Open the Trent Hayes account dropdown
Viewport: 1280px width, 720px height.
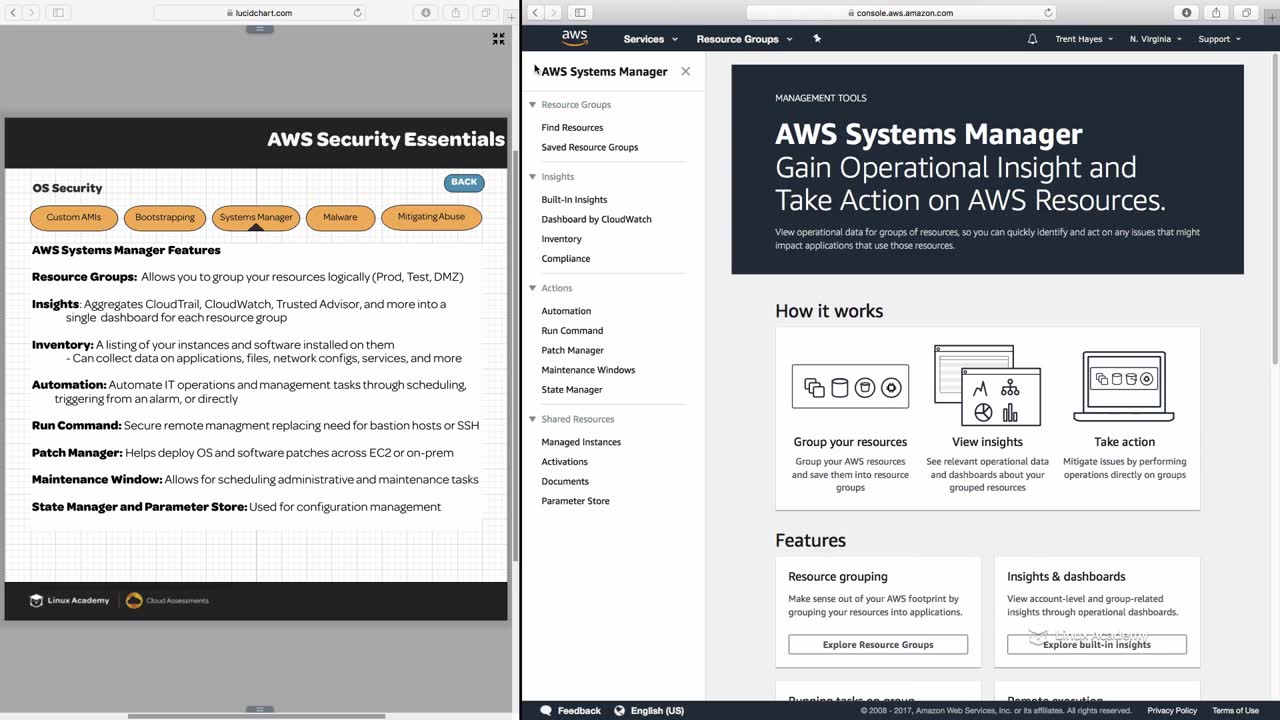point(1084,39)
